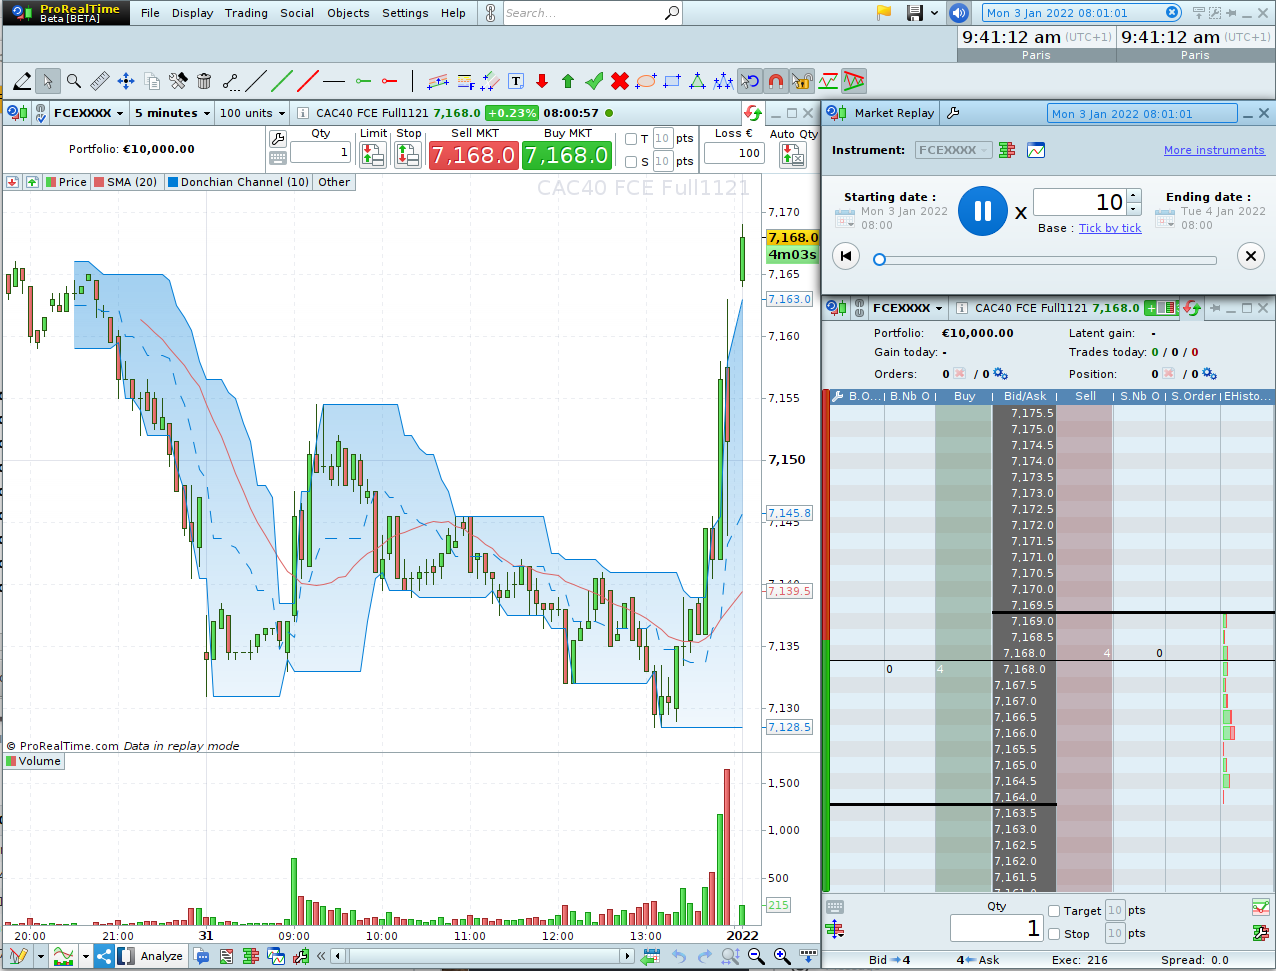Toggle the magnet snap tool
Screen dimensions: 1276x971
pos(775,81)
